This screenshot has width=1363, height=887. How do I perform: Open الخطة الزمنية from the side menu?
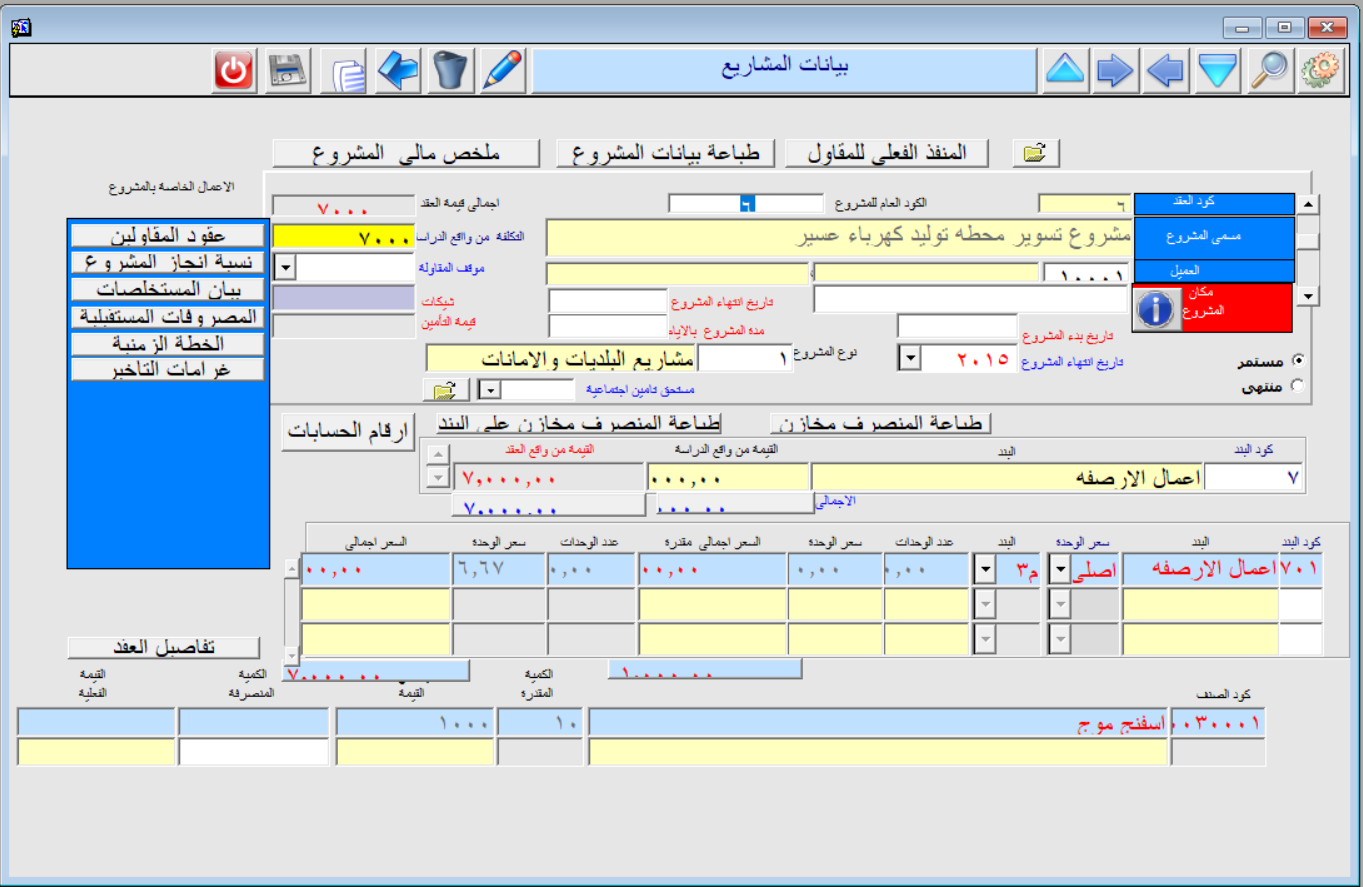(167, 343)
